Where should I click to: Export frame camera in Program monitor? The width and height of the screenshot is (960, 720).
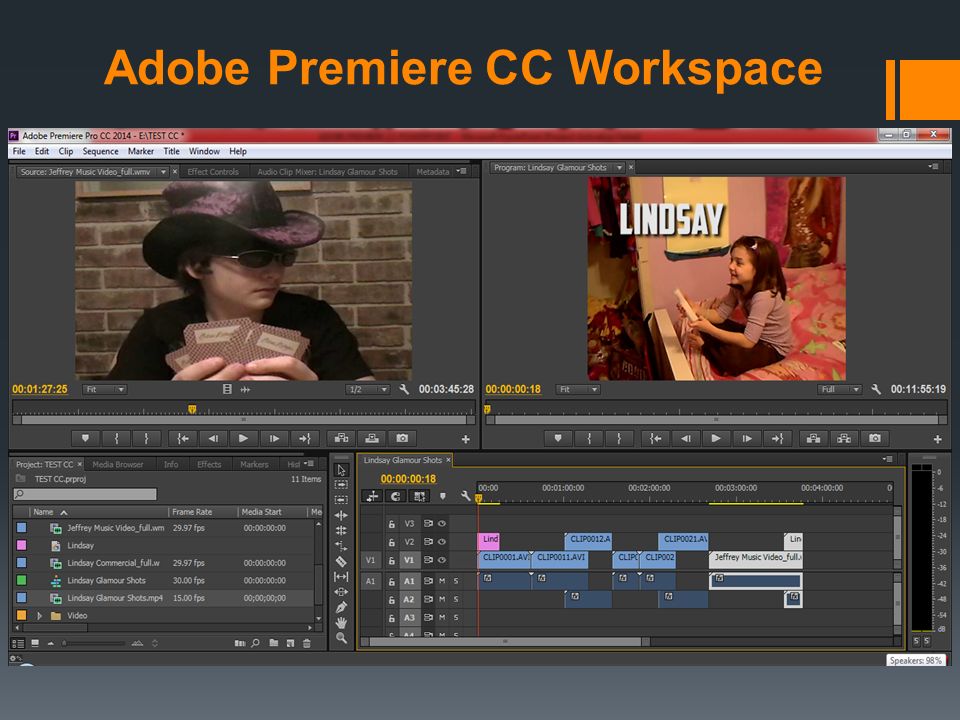875,438
